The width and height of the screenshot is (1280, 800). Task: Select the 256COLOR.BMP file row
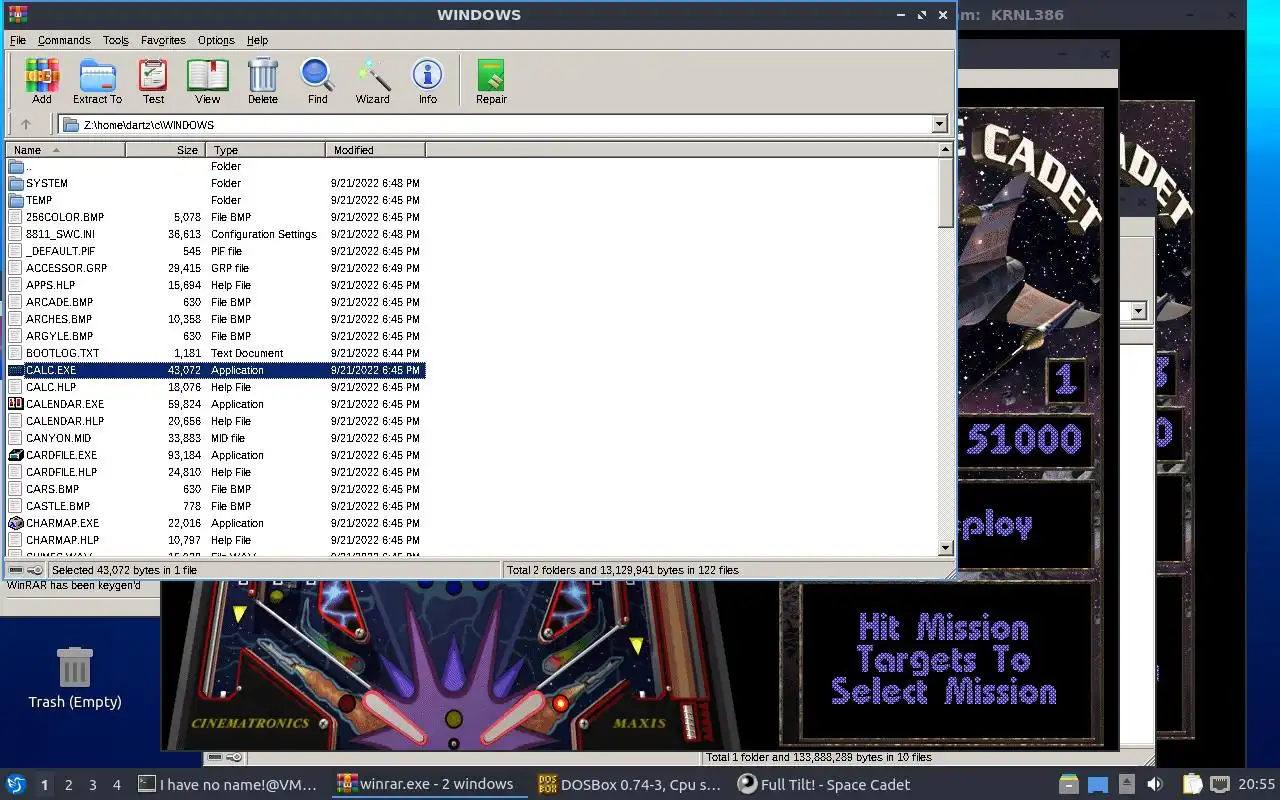point(216,217)
